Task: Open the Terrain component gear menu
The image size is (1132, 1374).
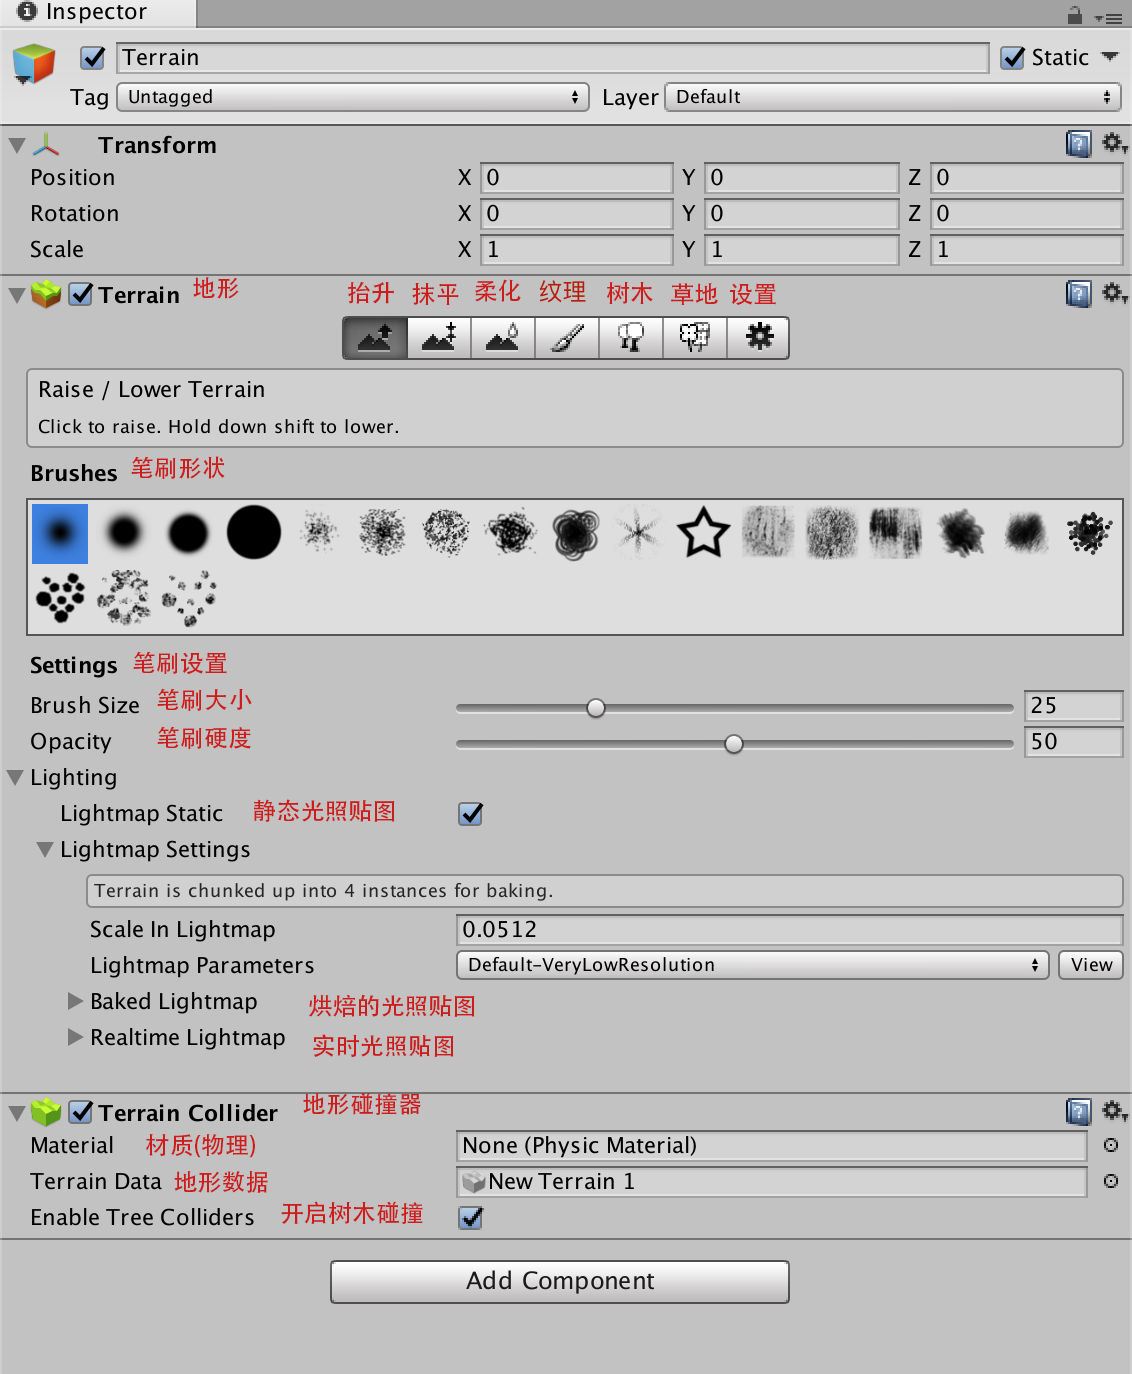Action: click(1114, 294)
